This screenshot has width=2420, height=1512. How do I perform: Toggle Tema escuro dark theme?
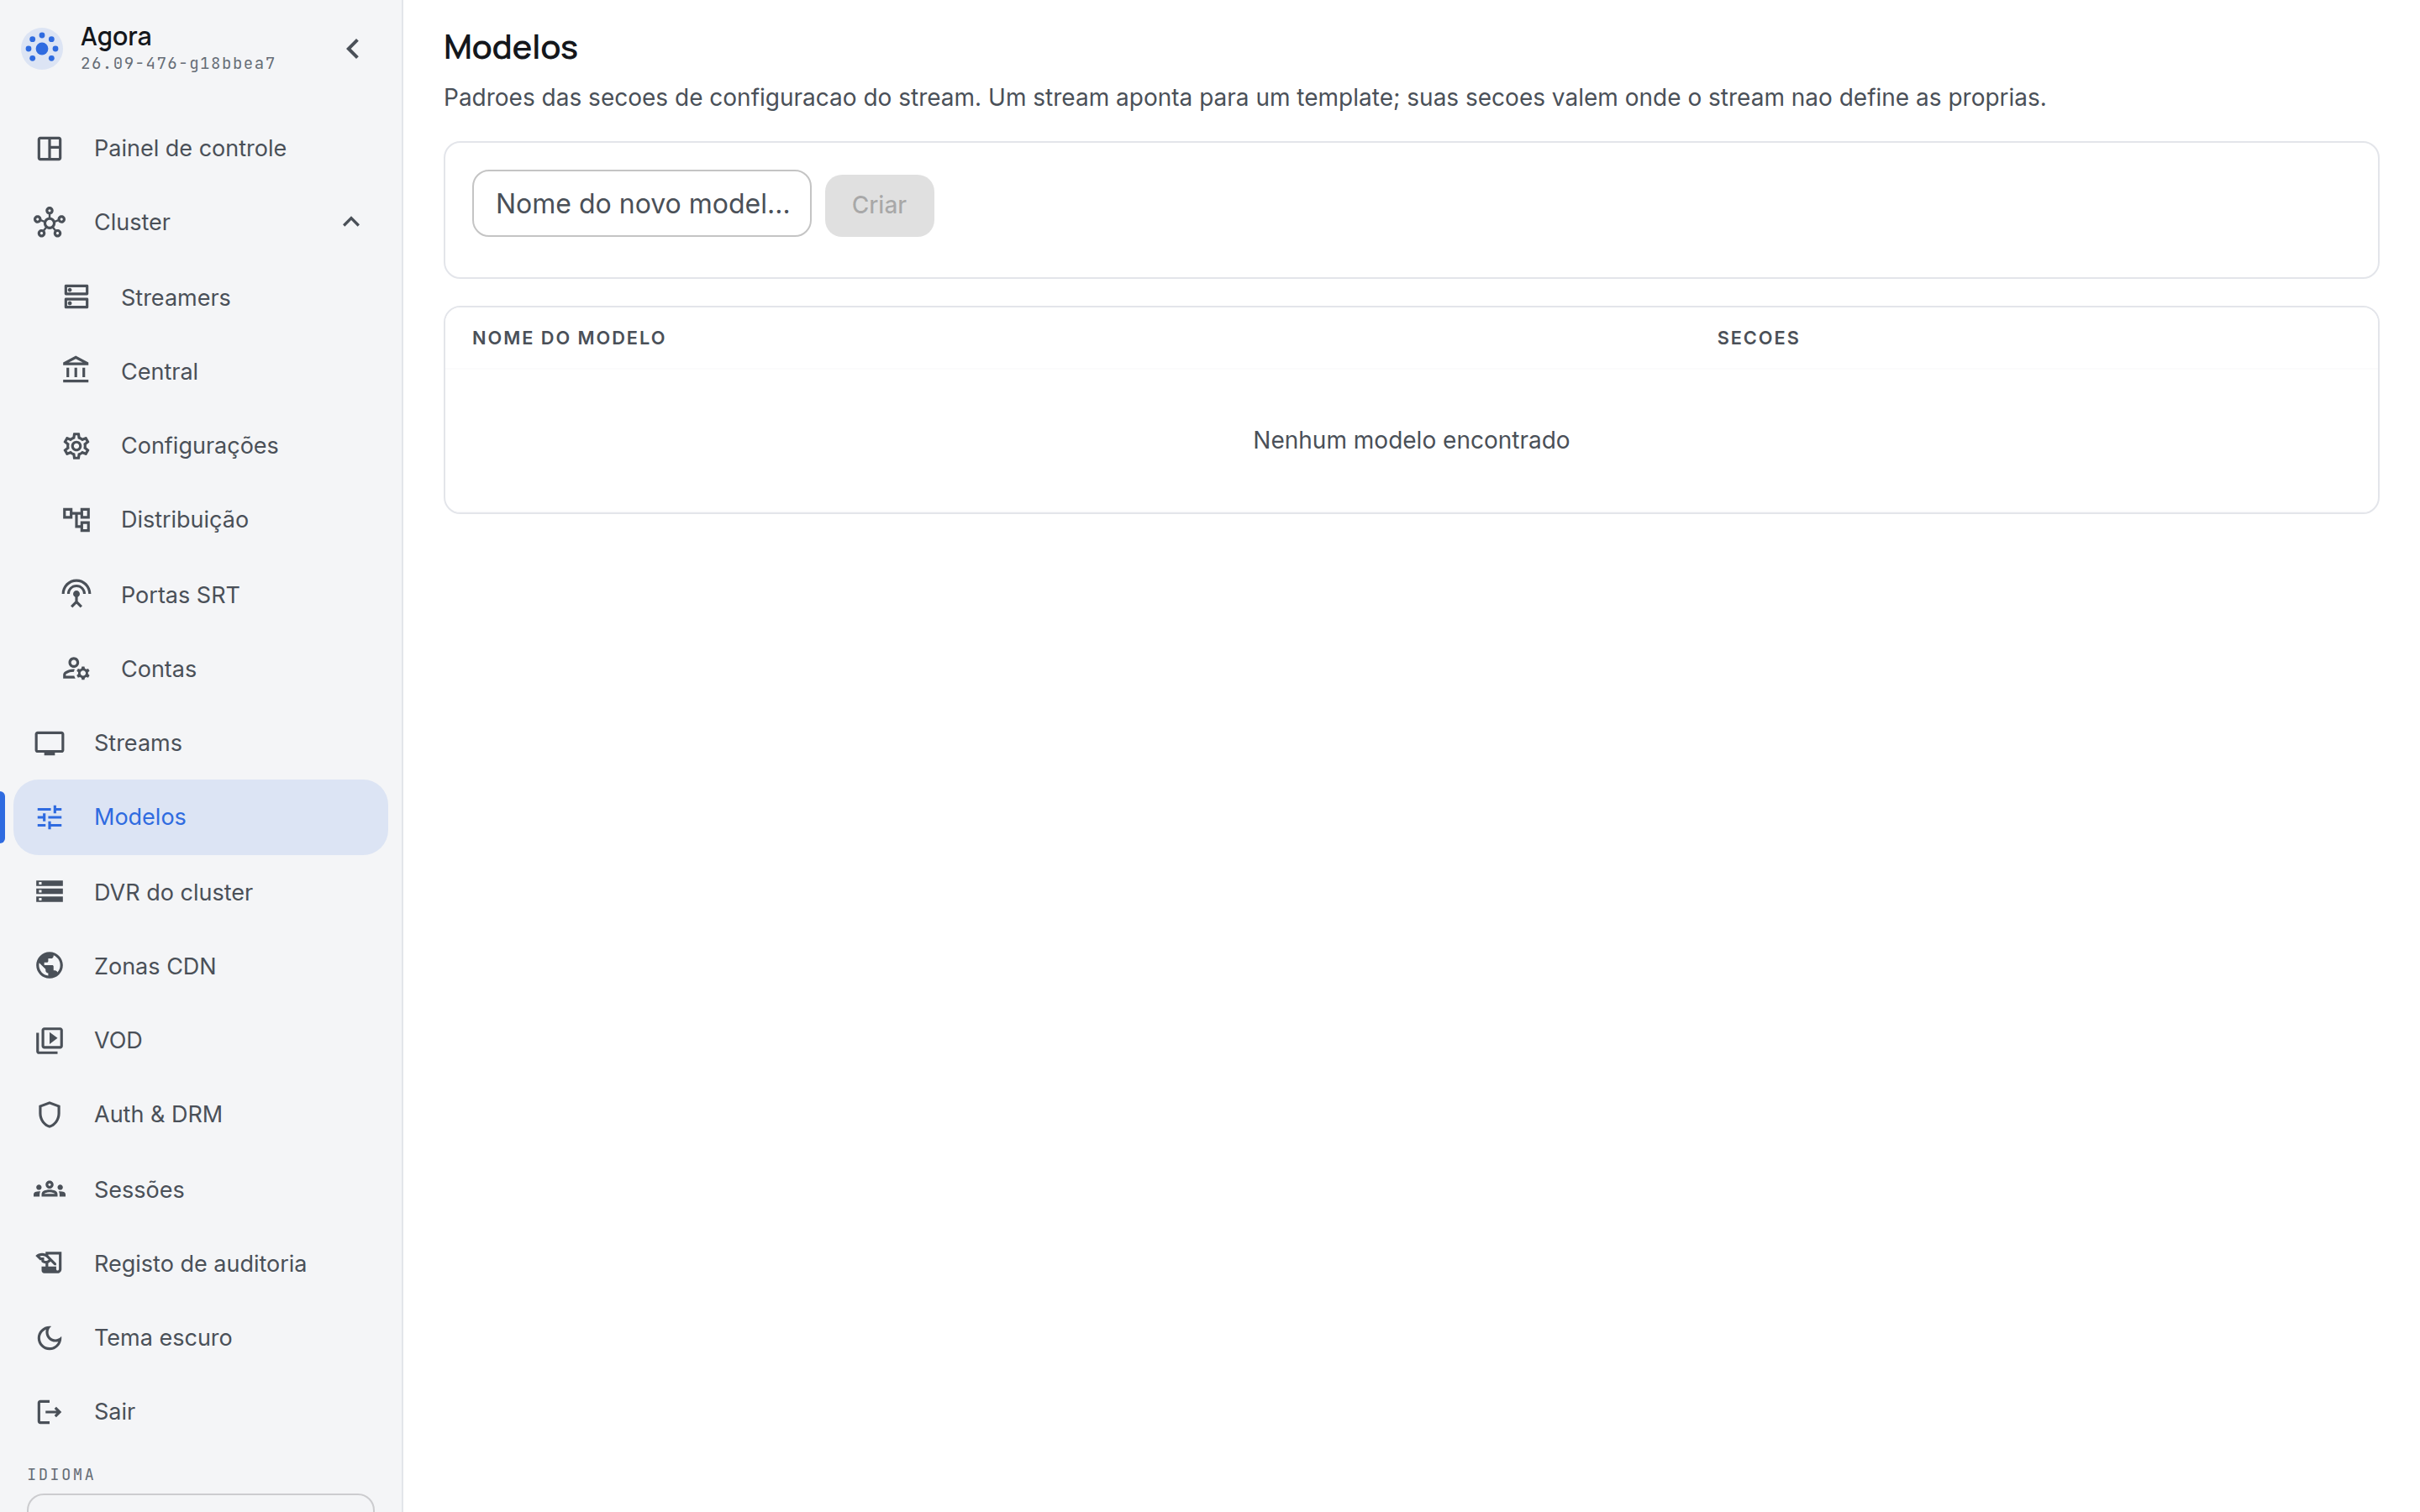200,1337
